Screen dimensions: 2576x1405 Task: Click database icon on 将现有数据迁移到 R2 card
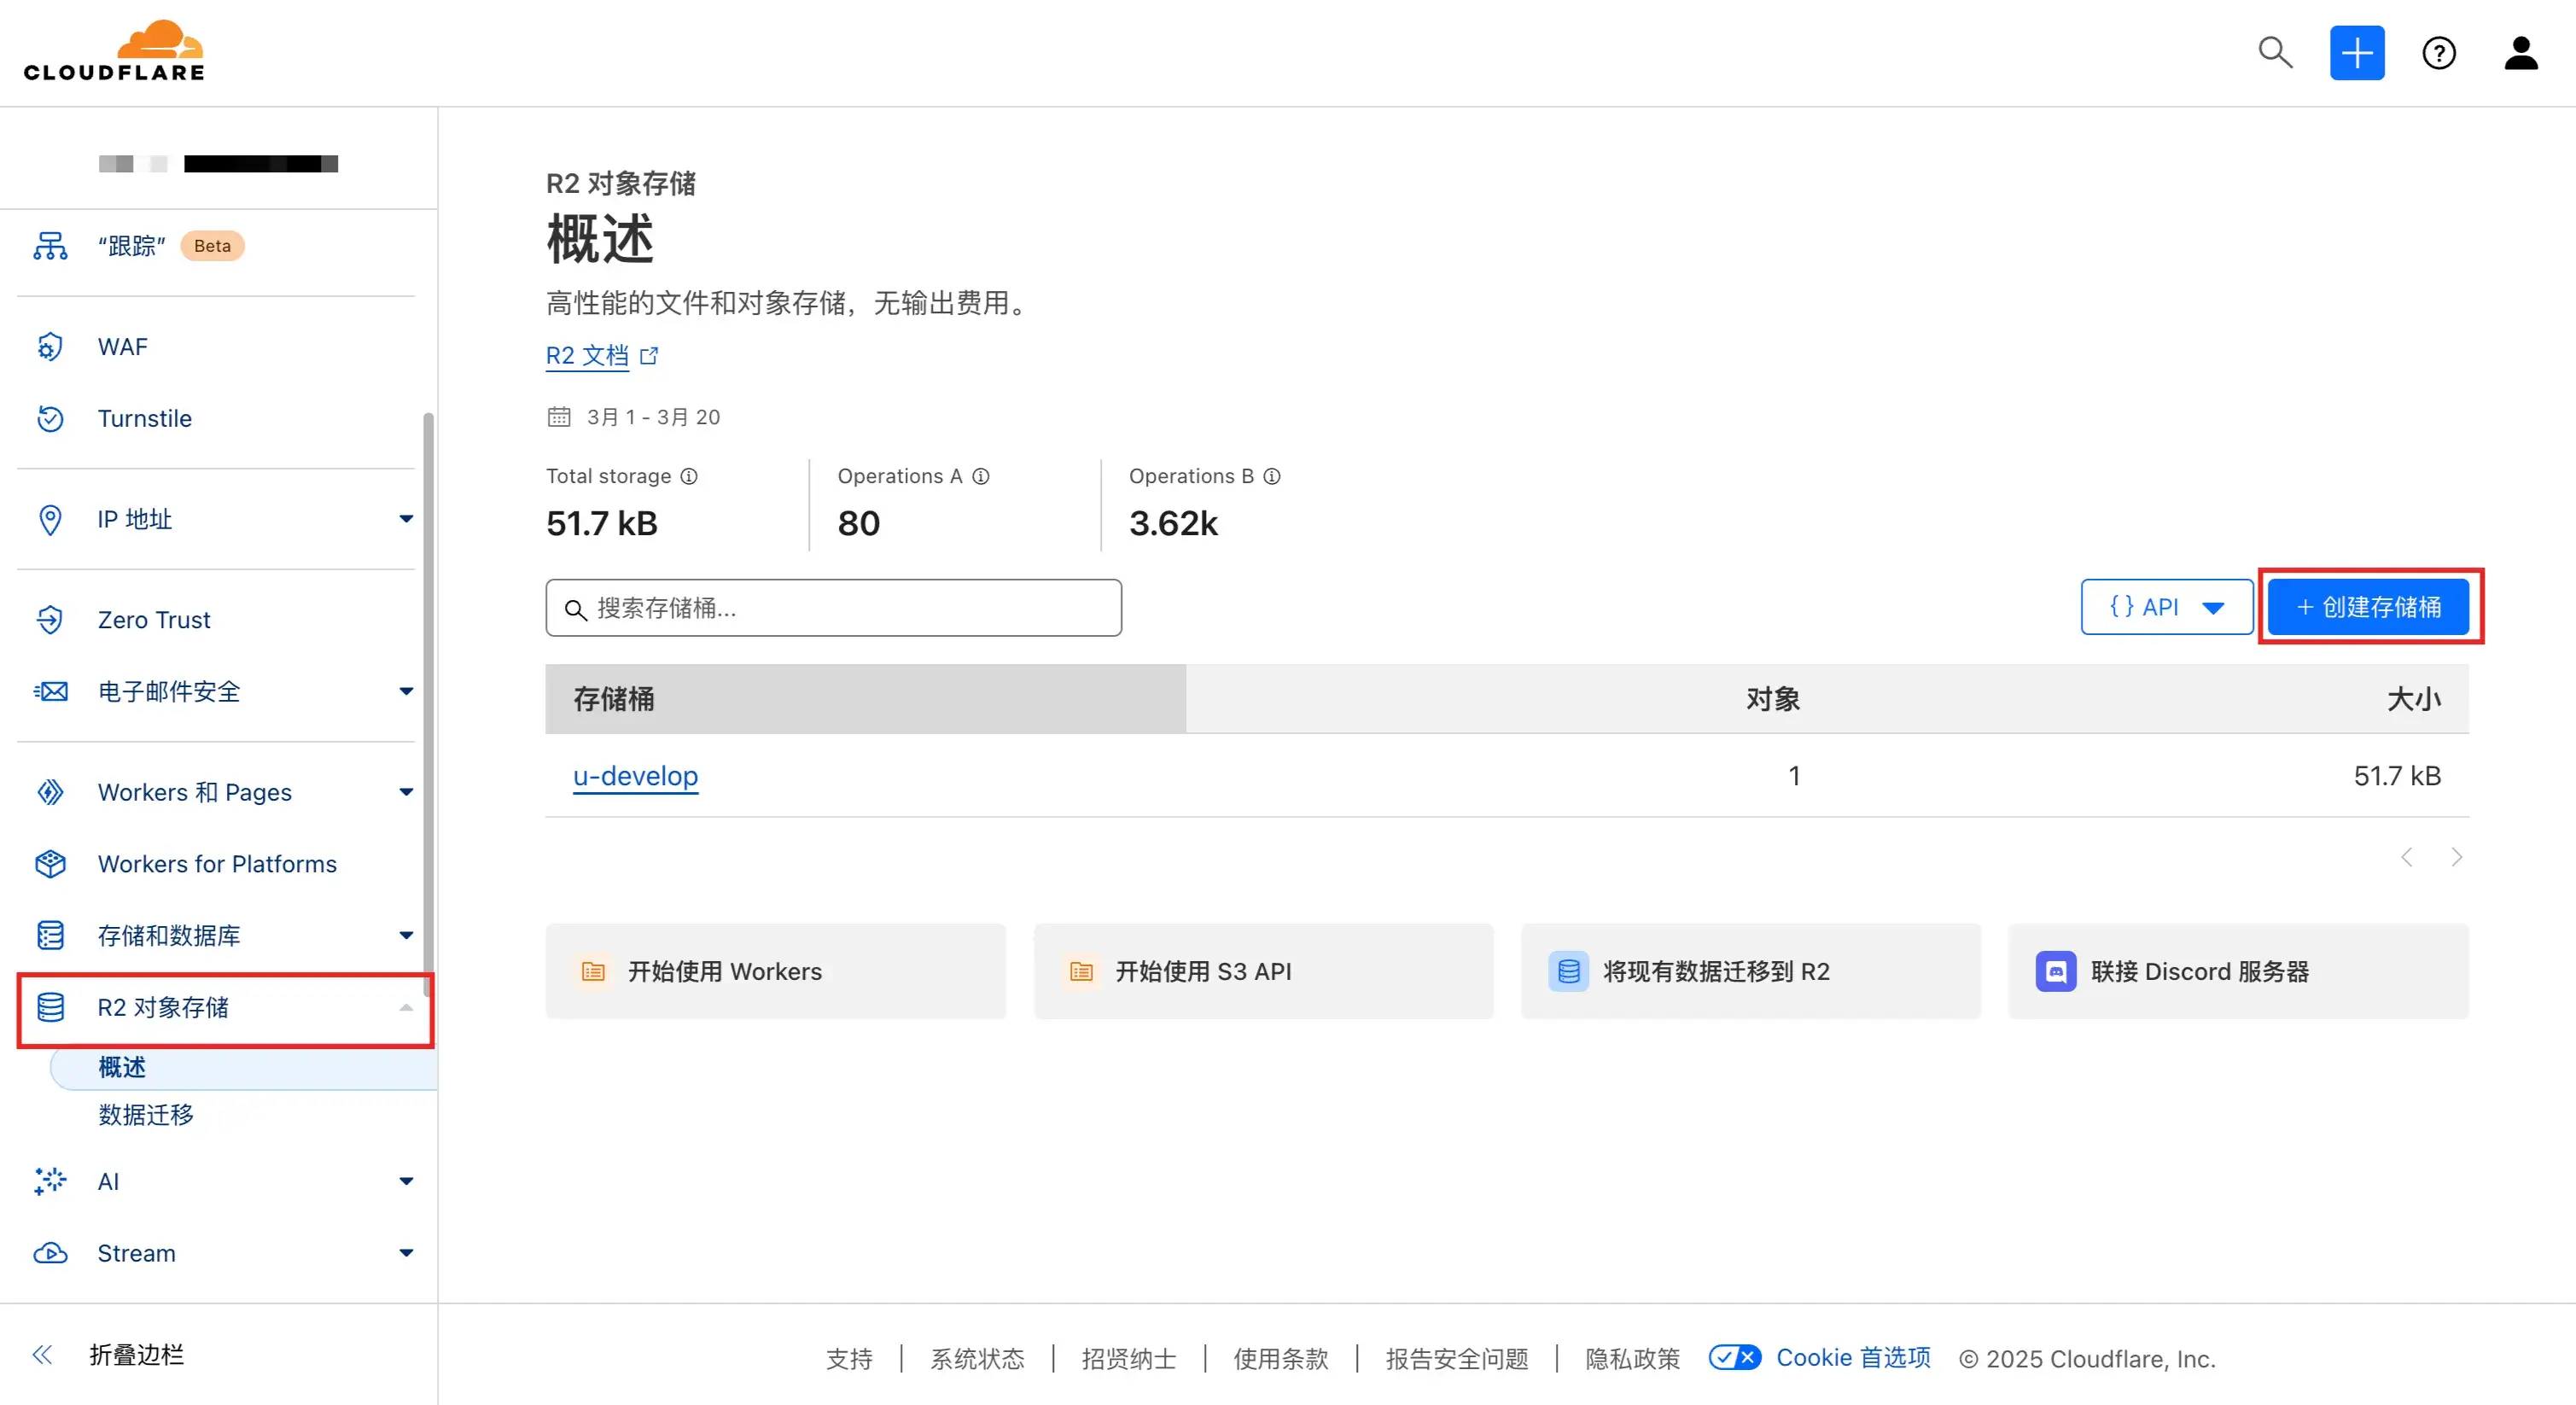pos(1569,971)
